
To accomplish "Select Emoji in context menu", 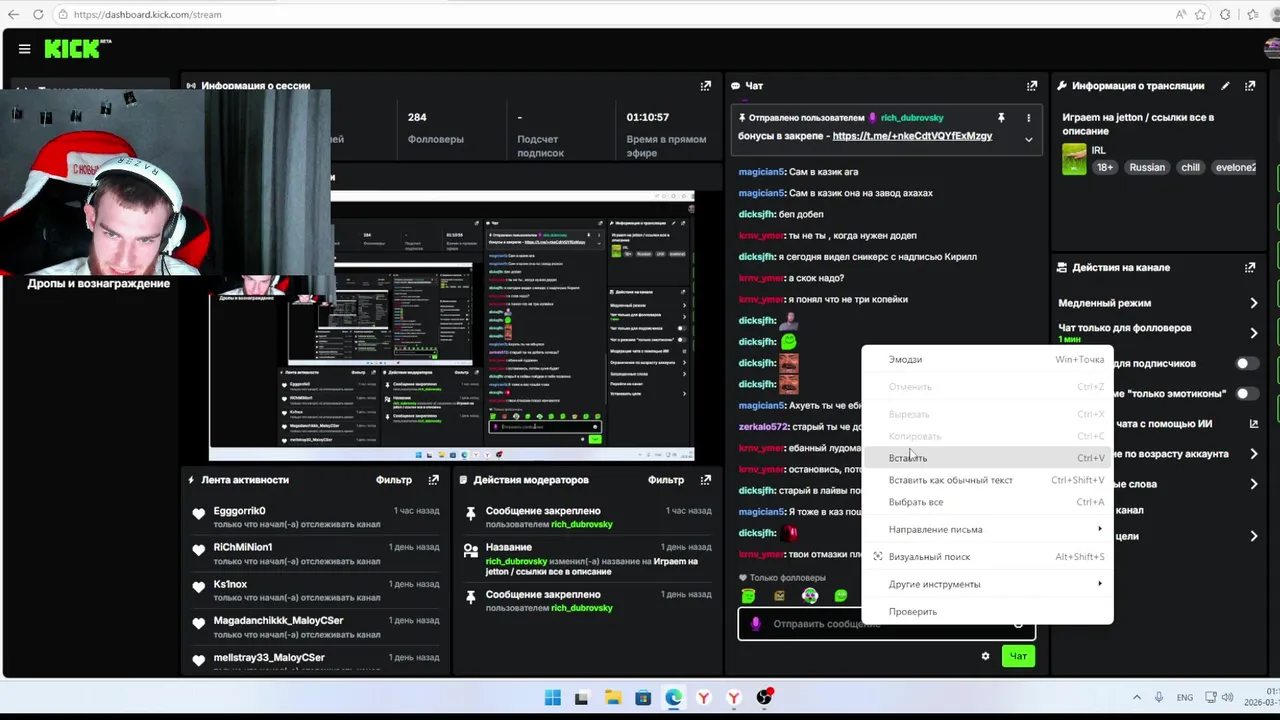I will click(987, 360).
